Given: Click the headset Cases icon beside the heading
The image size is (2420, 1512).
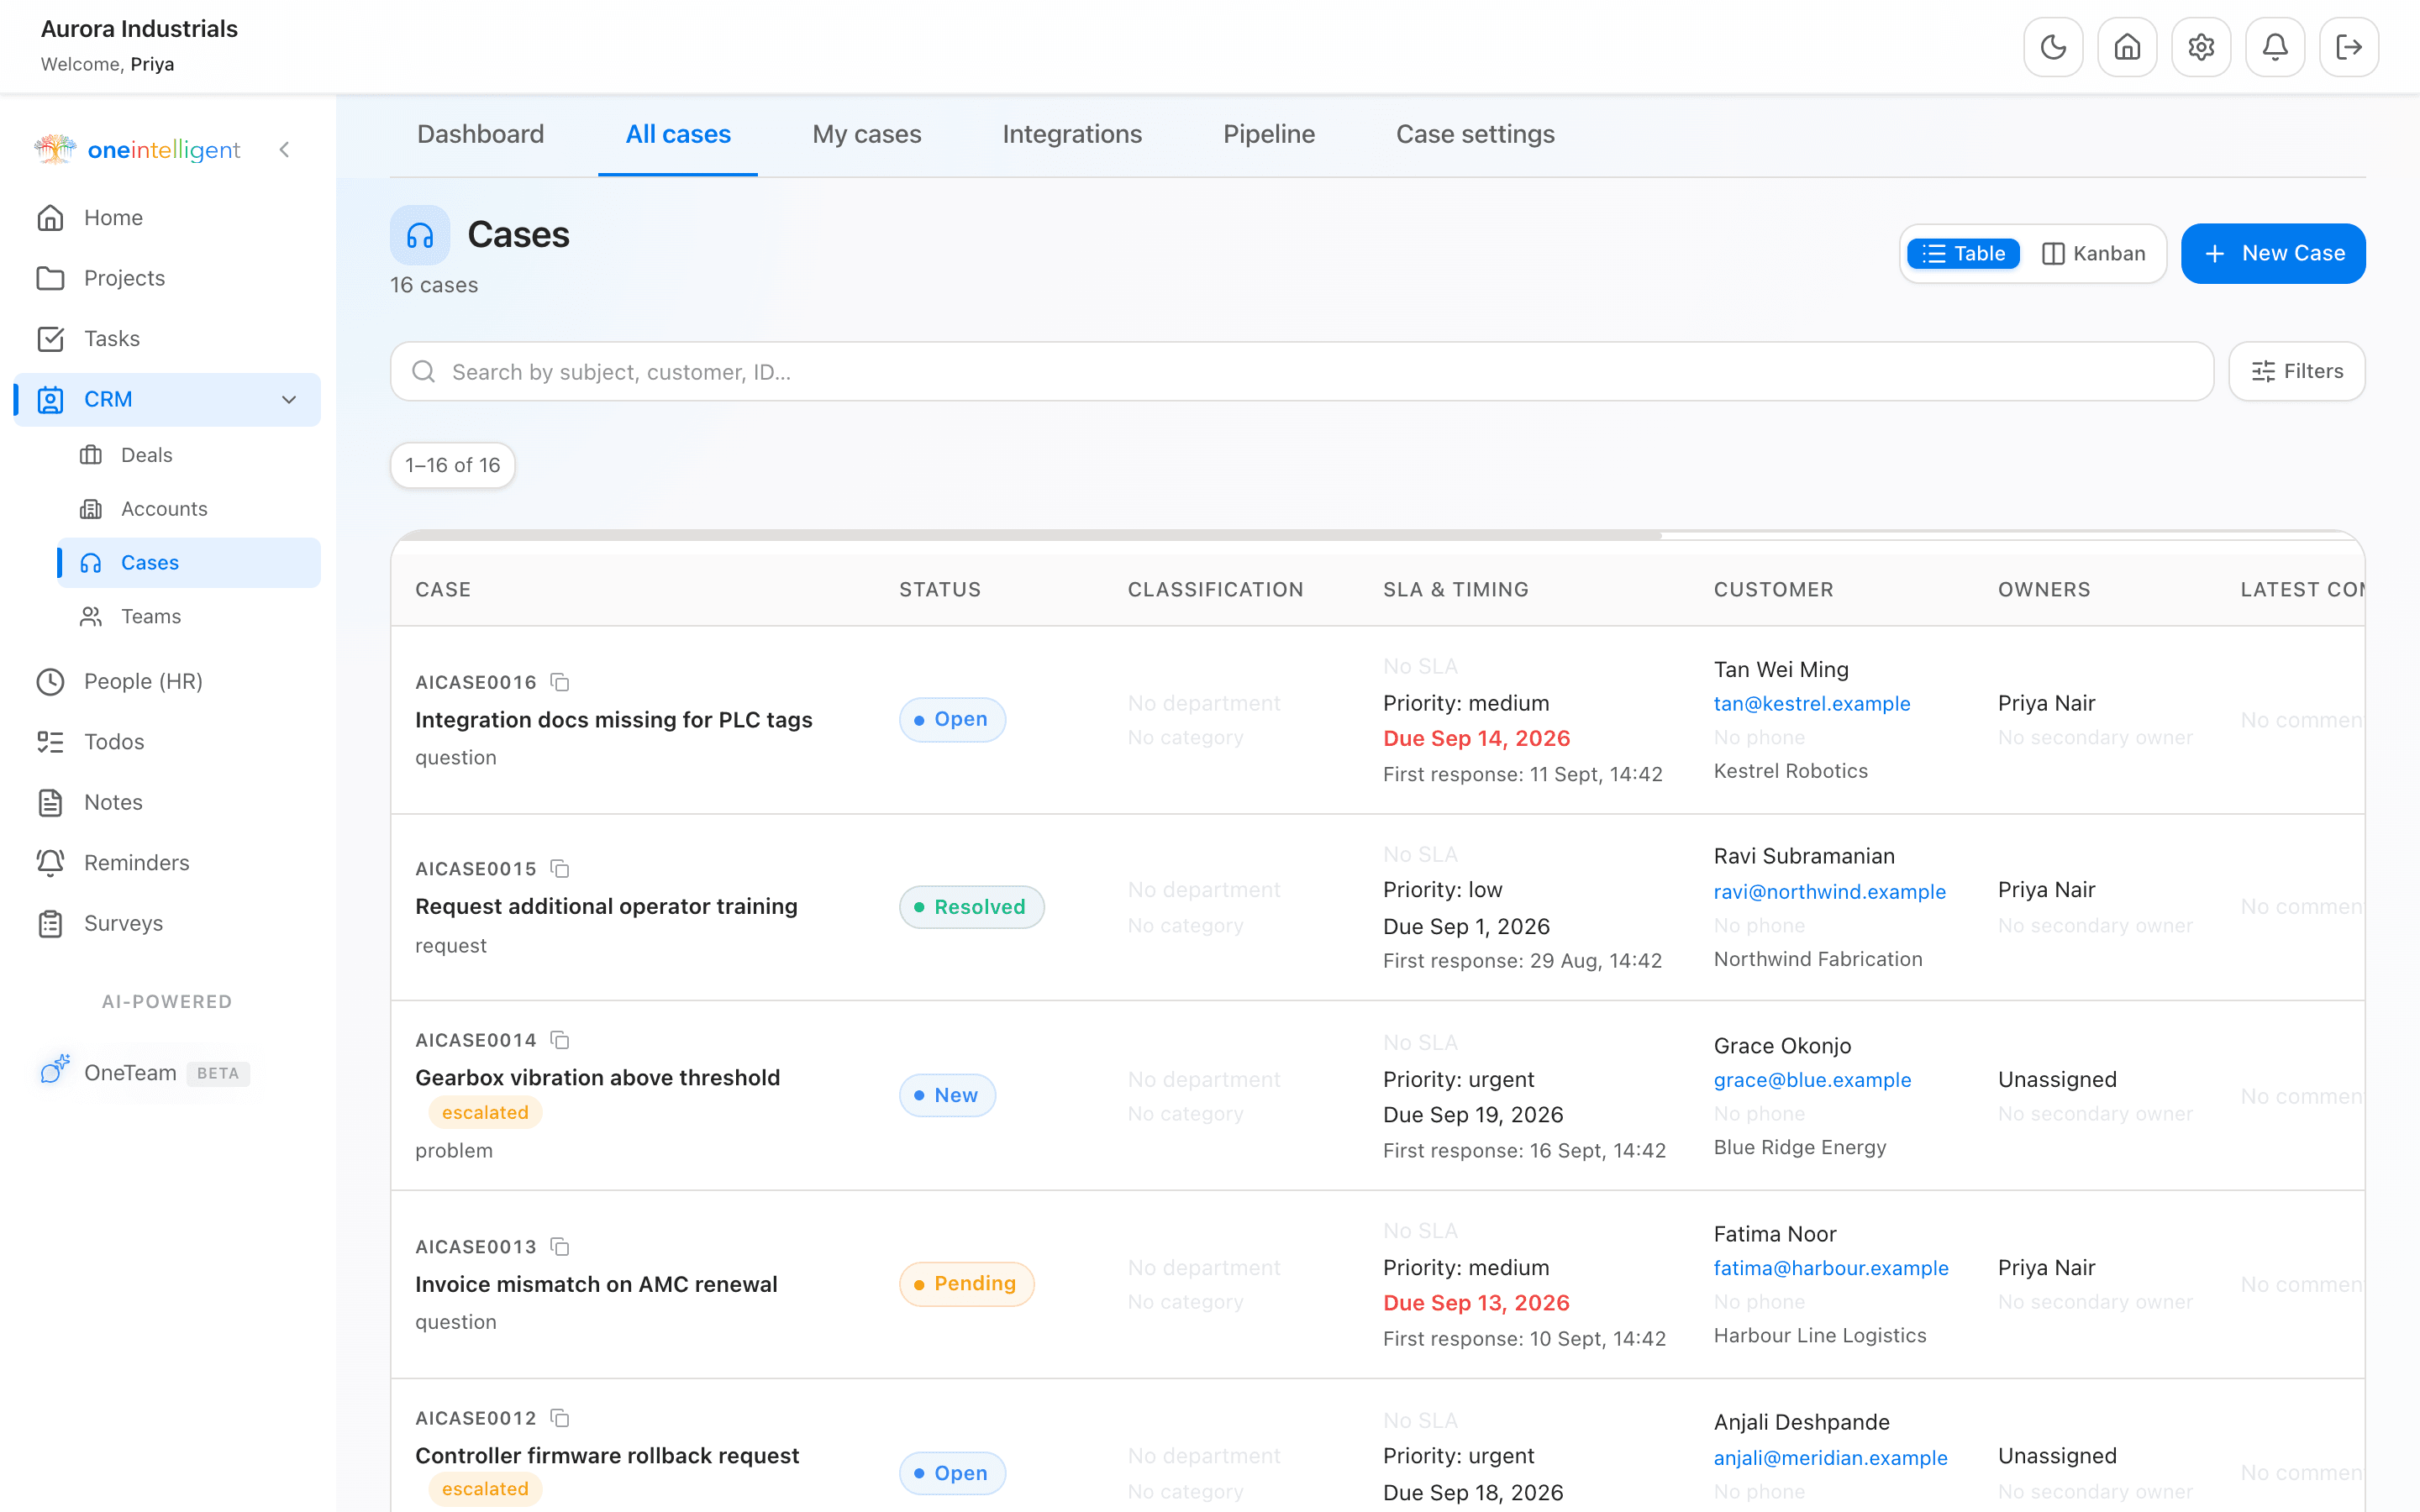Looking at the screenshot, I should coord(420,235).
